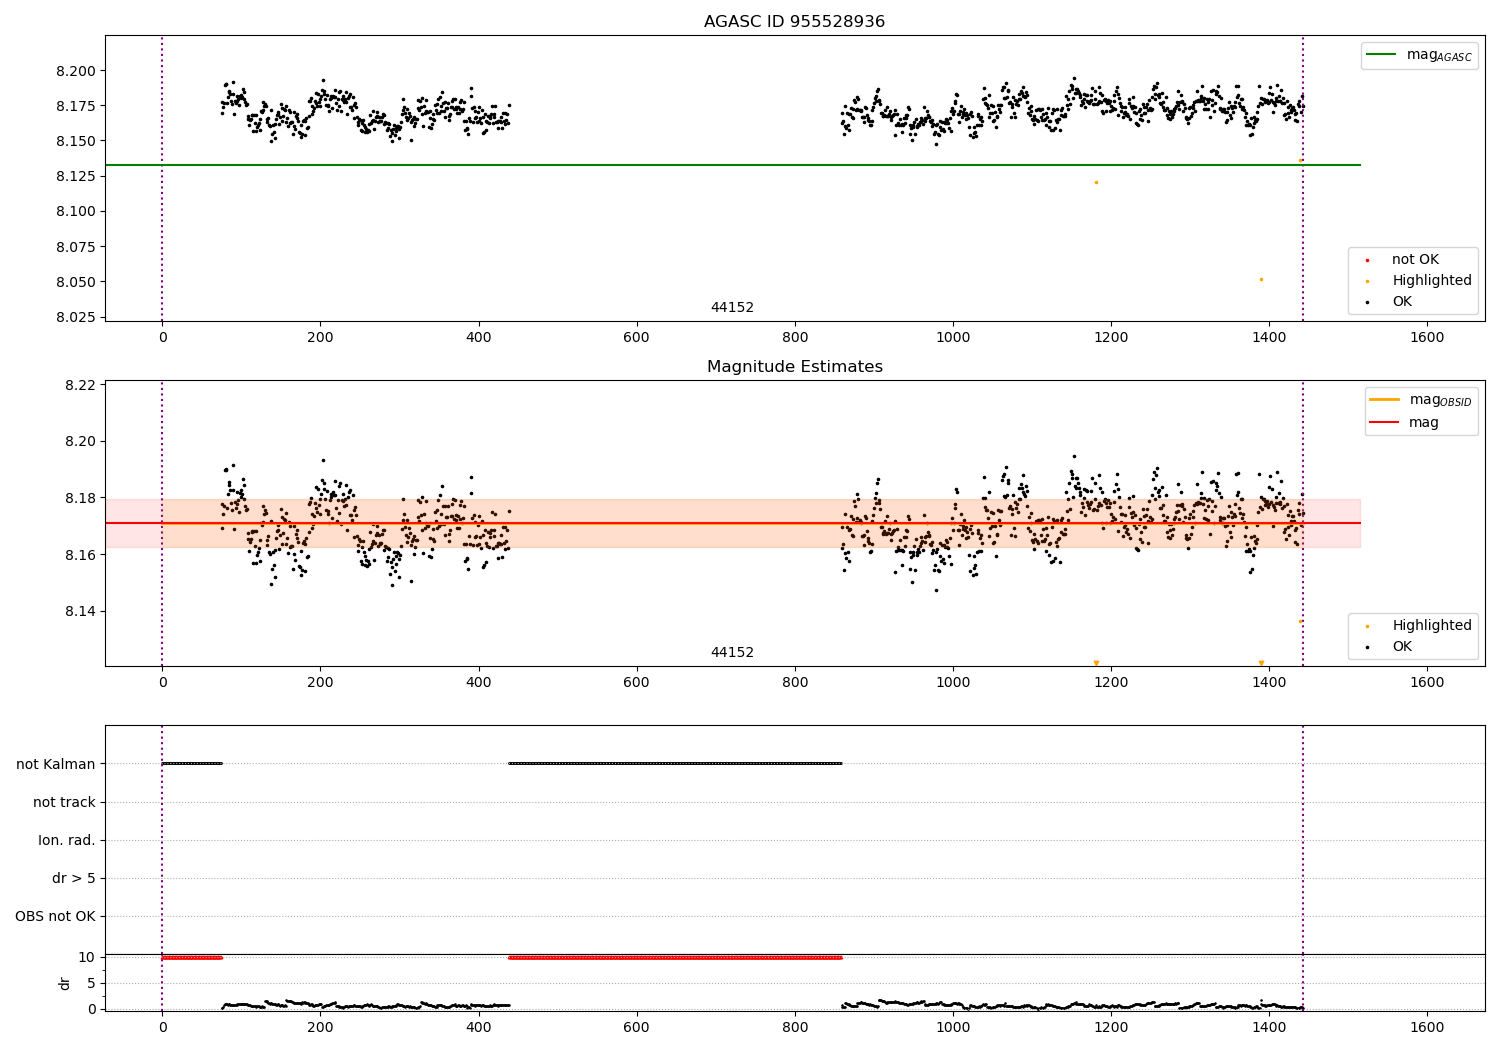
Task: Click the title 'AGASC ID 955528936'
Action: click(794, 22)
